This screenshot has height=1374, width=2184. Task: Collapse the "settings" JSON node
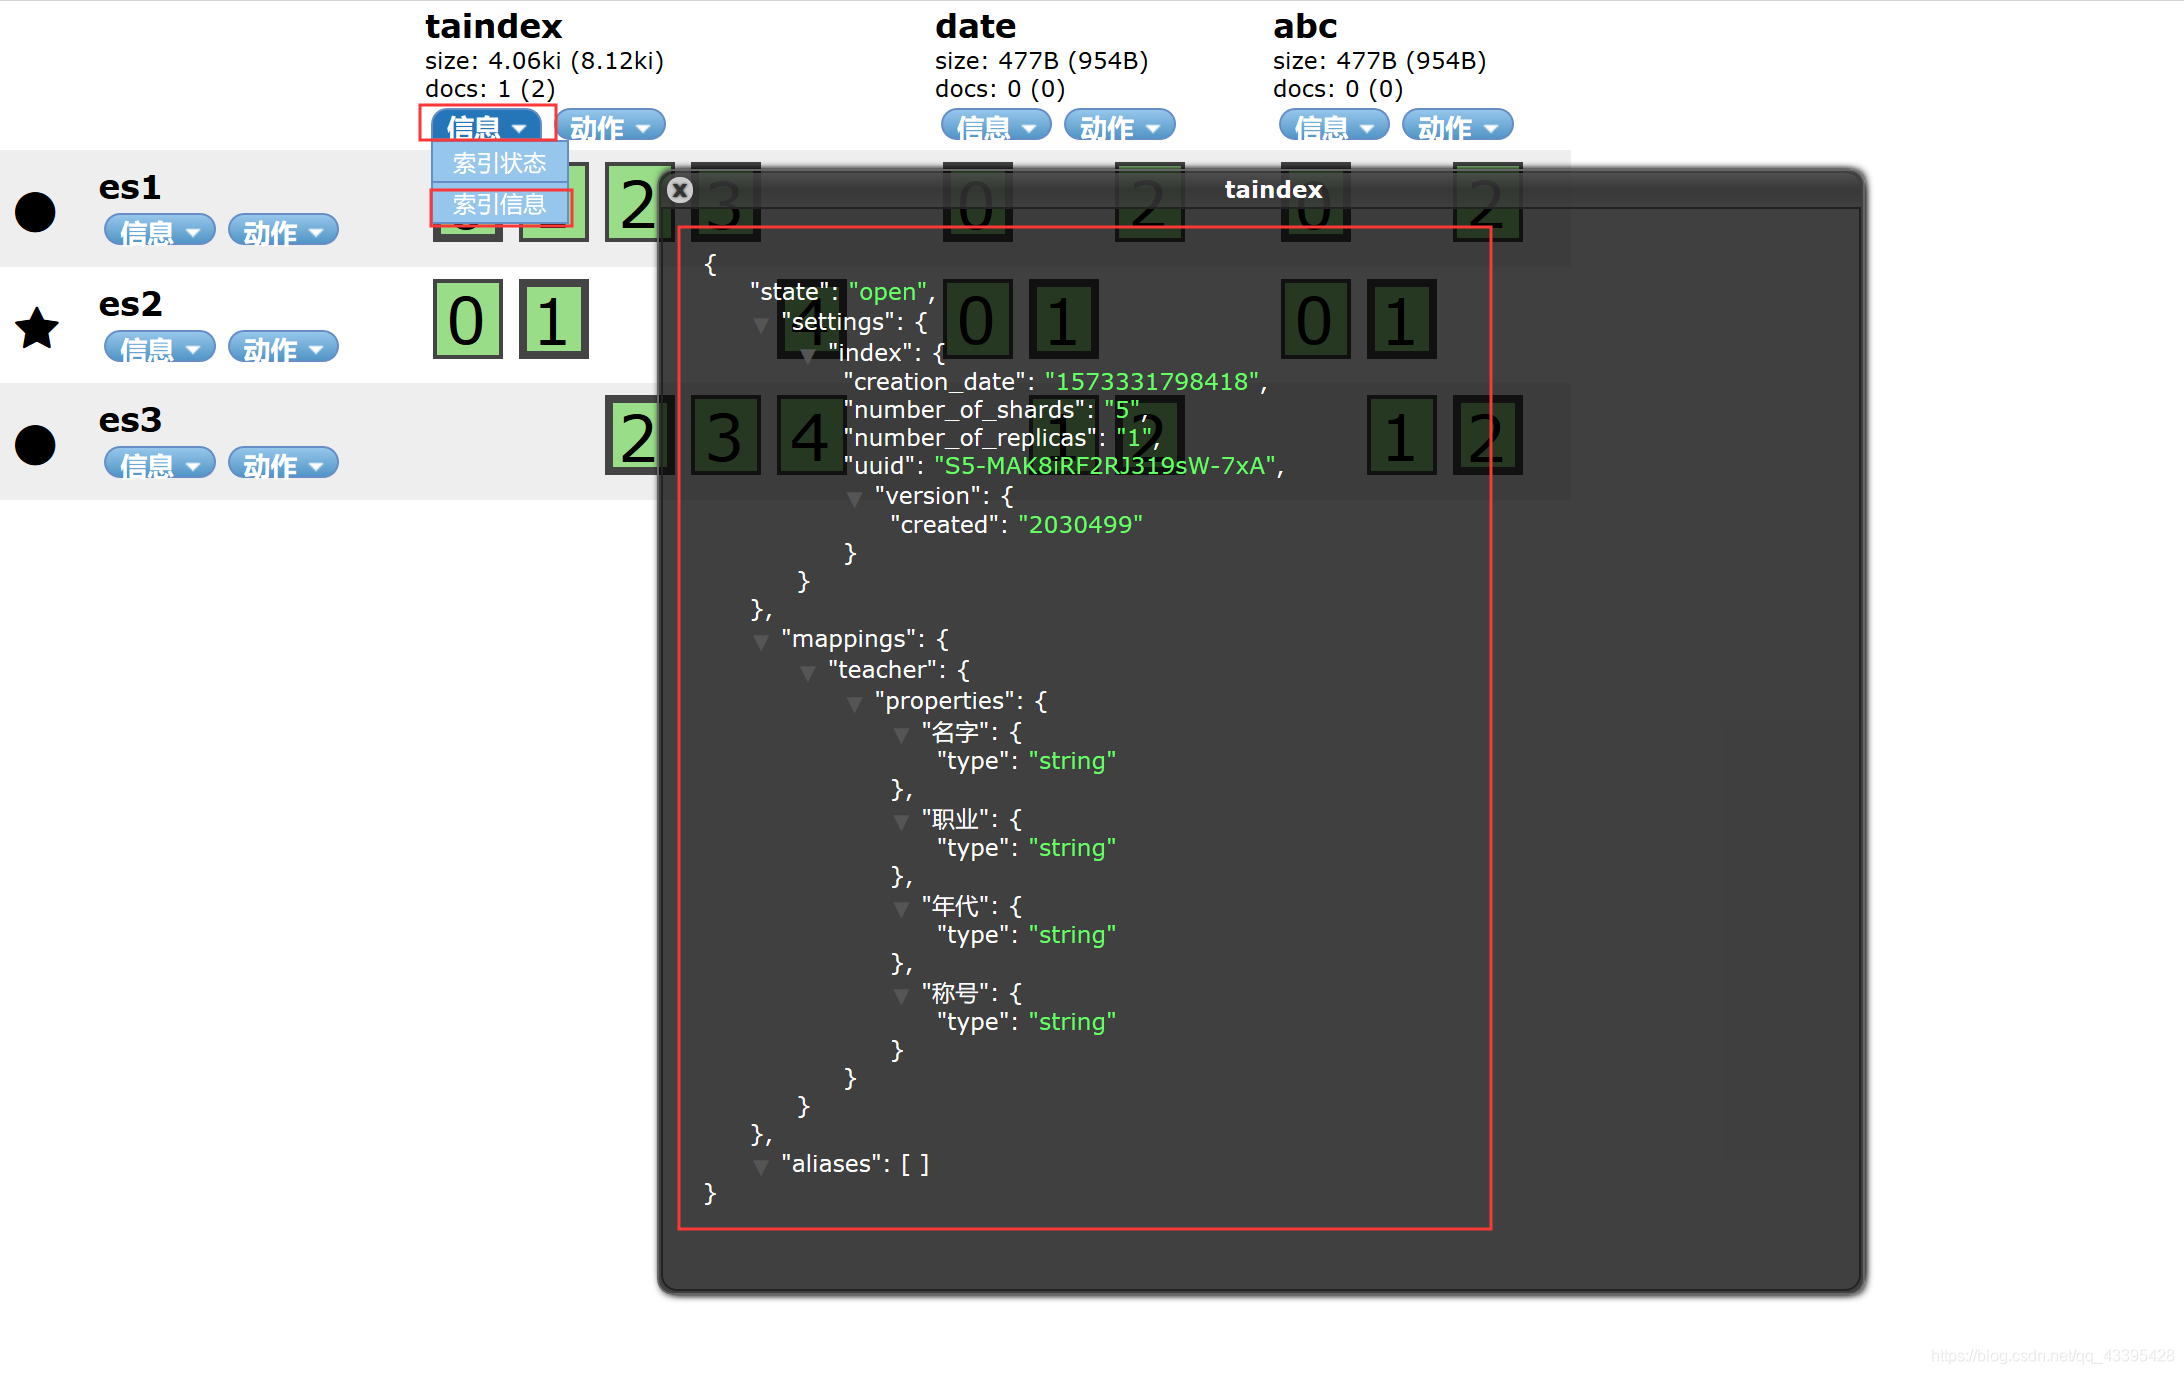(760, 325)
